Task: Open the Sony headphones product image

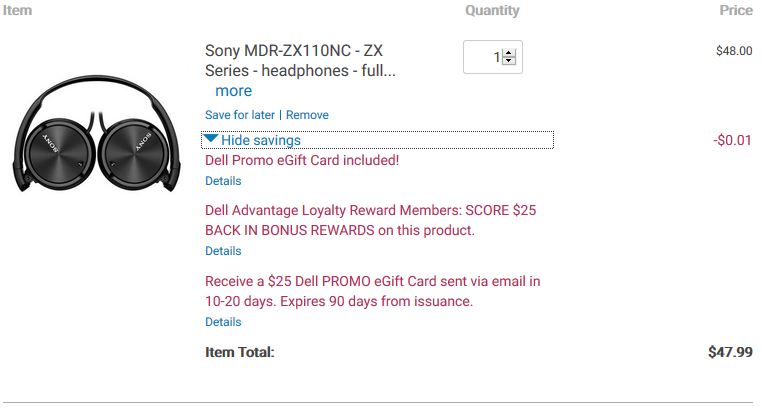Action: (x=98, y=136)
